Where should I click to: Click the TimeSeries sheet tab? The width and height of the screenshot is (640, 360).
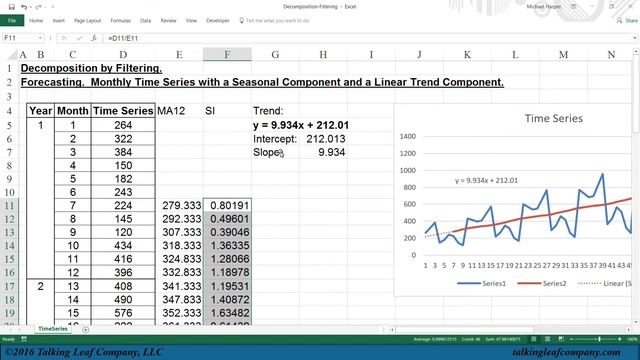[53, 329]
